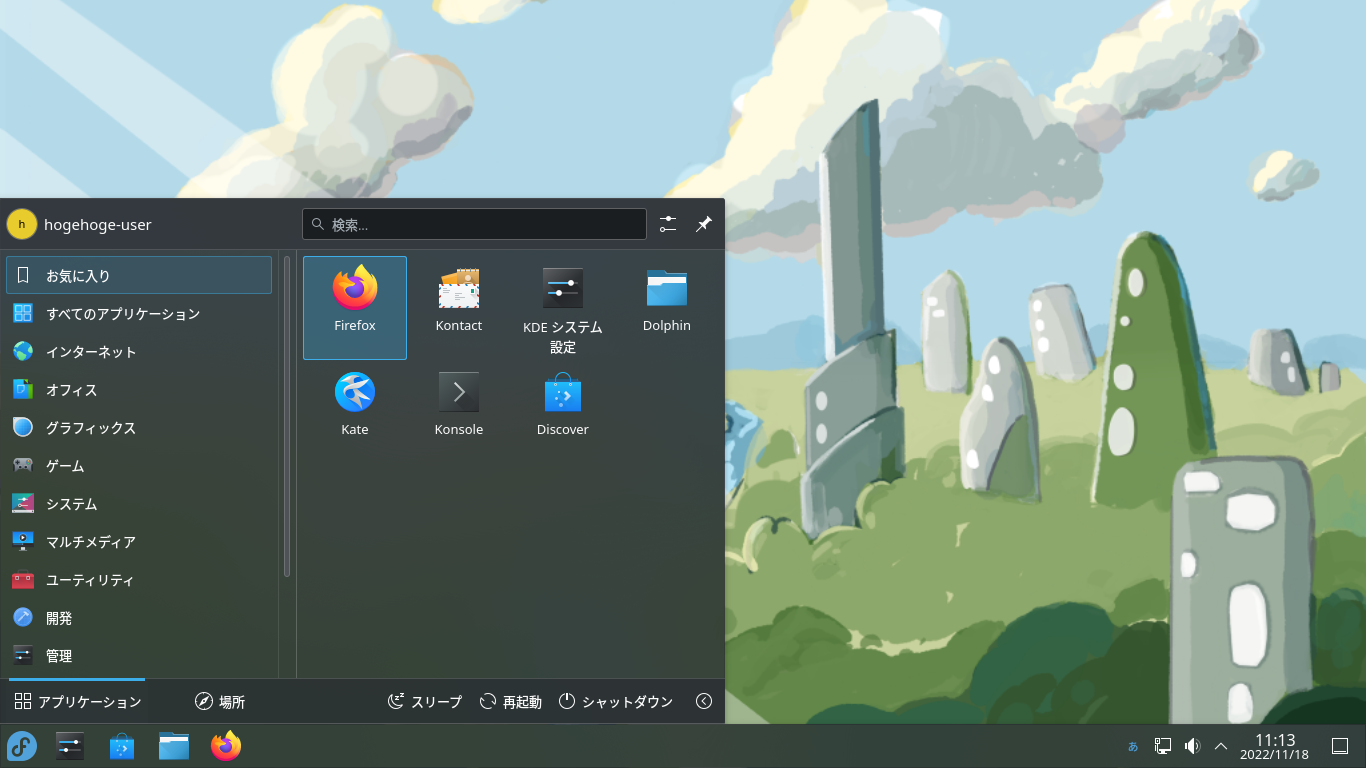The width and height of the screenshot is (1366, 768).
Task: Open マルチメディア category
Action: click(139, 541)
